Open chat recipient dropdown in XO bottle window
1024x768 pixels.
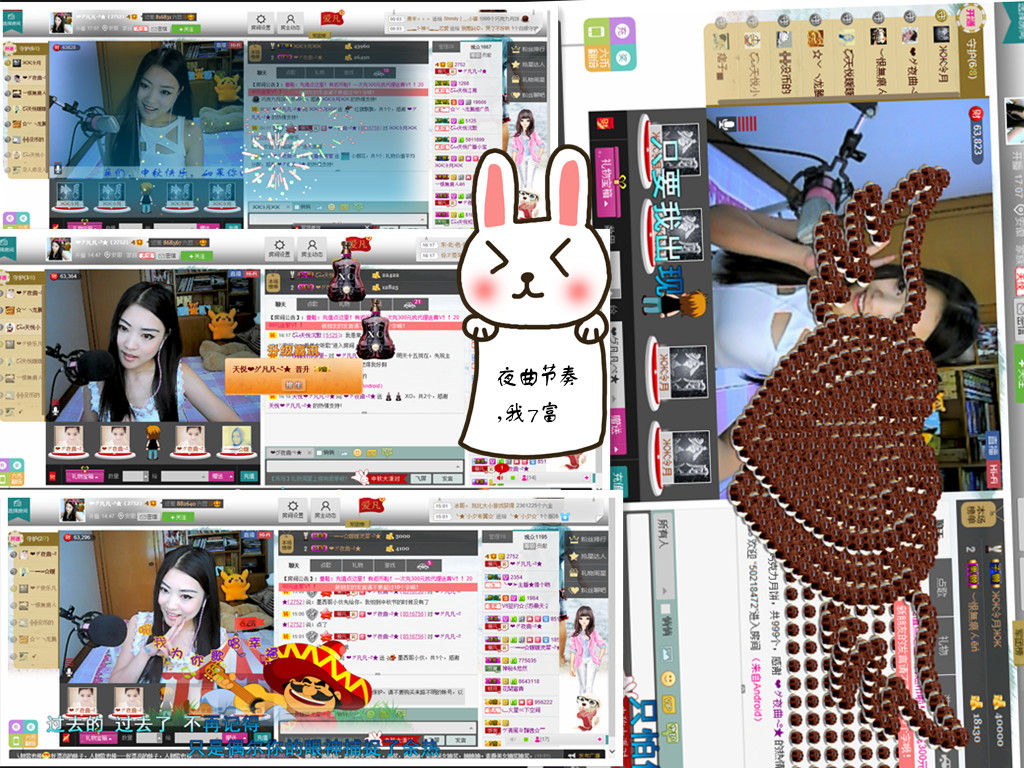[x=291, y=453]
